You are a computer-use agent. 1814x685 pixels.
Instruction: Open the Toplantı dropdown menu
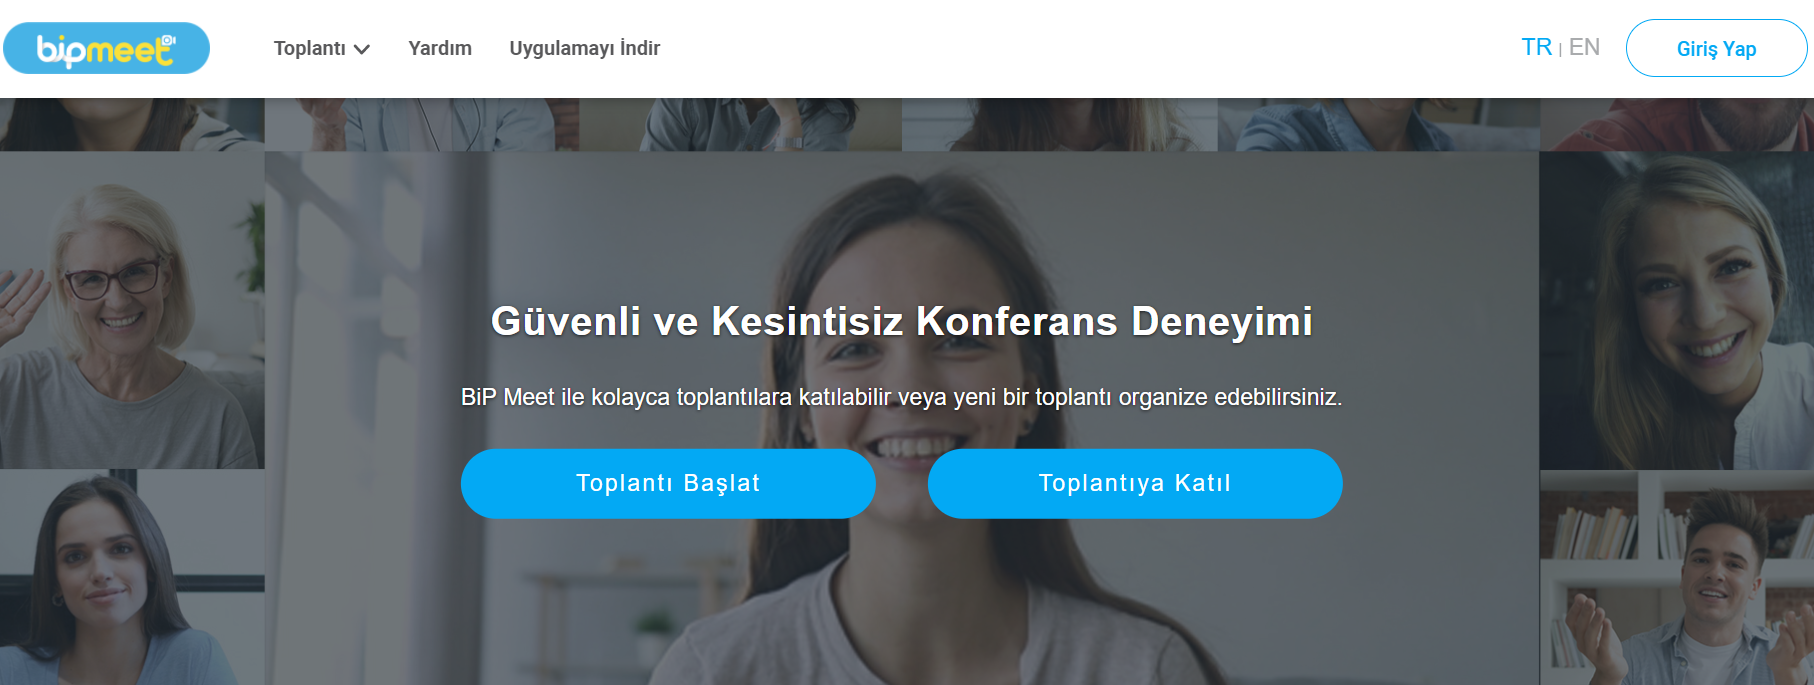pos(322,48)
